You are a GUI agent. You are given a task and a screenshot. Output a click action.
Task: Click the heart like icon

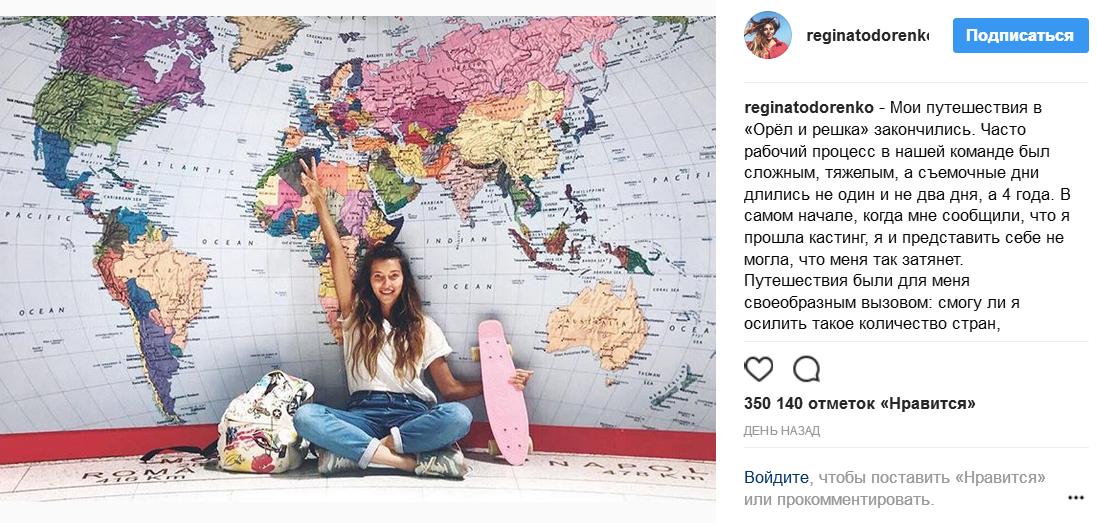tap(758, 368)
